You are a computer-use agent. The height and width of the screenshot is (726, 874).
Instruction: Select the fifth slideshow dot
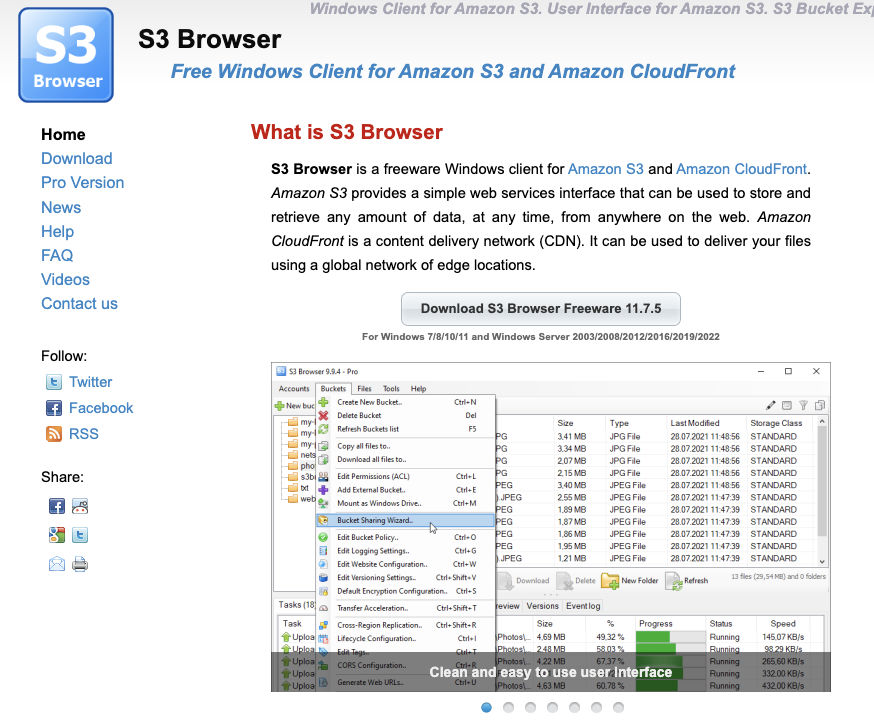[574, 708]
